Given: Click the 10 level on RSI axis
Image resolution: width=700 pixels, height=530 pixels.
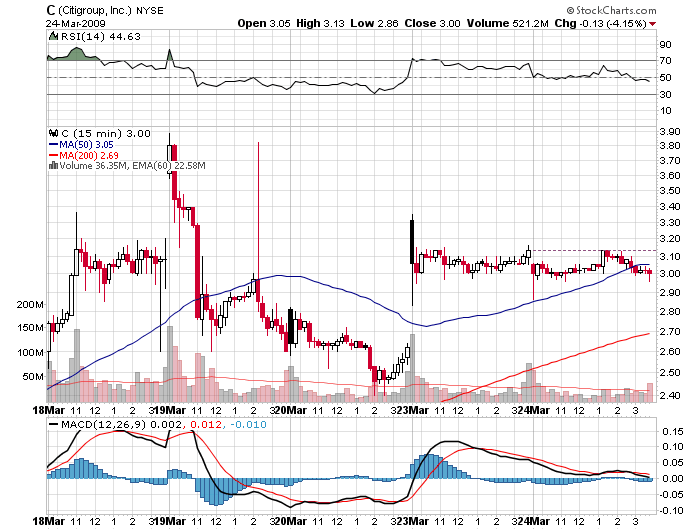Looking at the screenshot, I should pos(666,111).
